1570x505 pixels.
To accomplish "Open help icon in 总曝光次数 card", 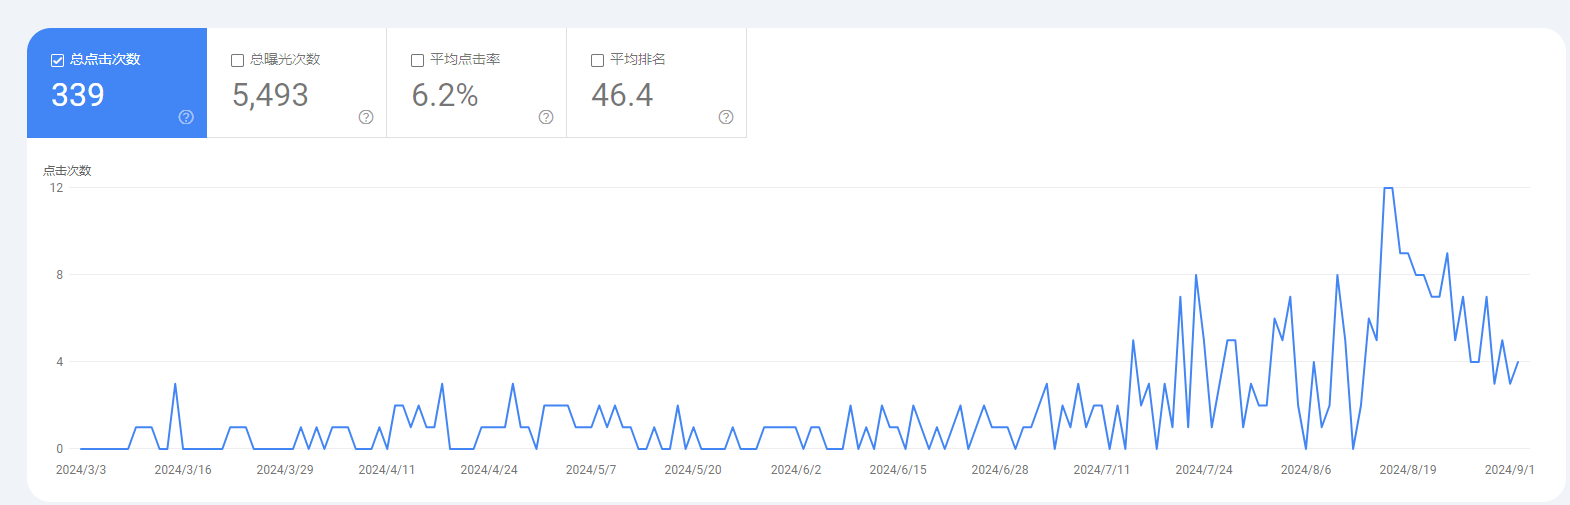I will pos(366,117).
